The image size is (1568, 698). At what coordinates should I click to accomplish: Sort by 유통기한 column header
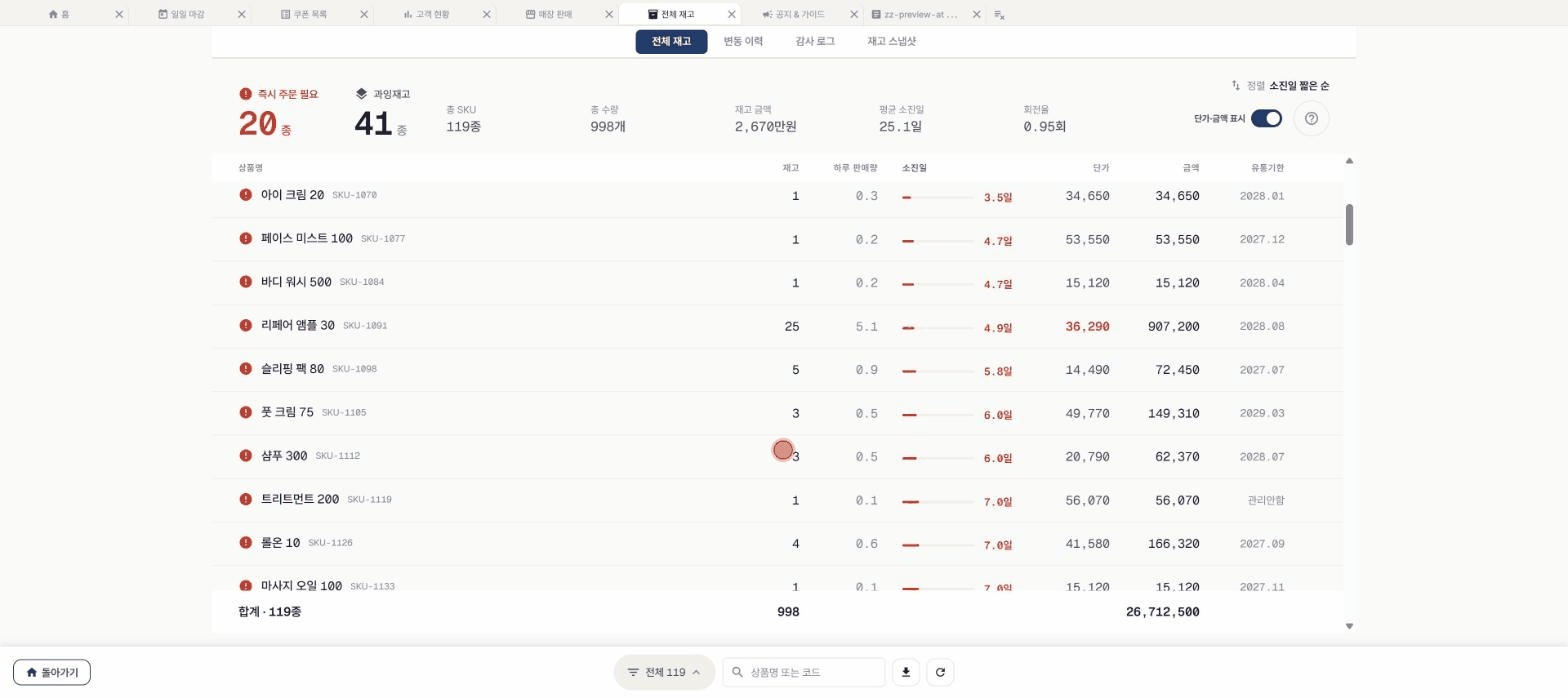point(1267,168)
